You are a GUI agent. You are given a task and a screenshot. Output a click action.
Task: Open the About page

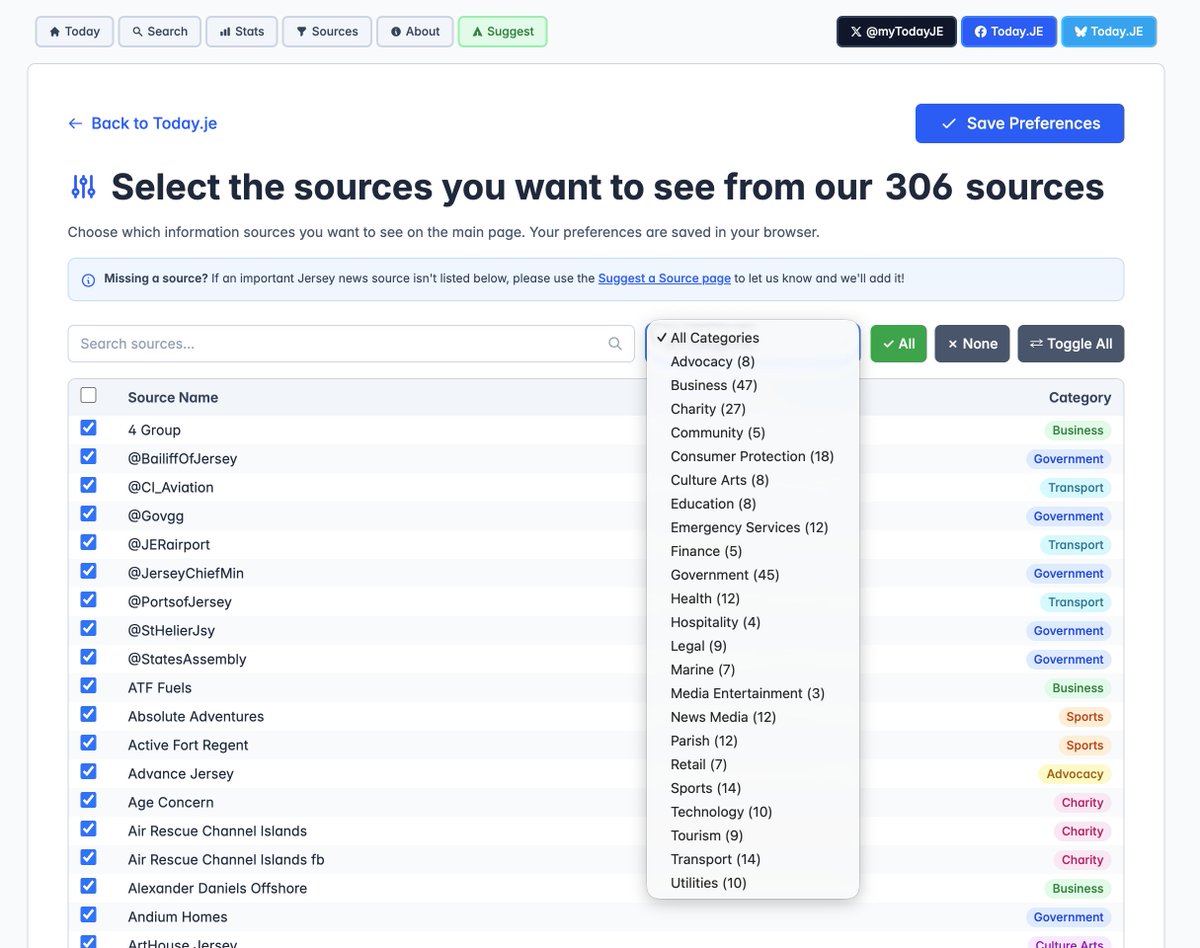[x=415, y=31]
